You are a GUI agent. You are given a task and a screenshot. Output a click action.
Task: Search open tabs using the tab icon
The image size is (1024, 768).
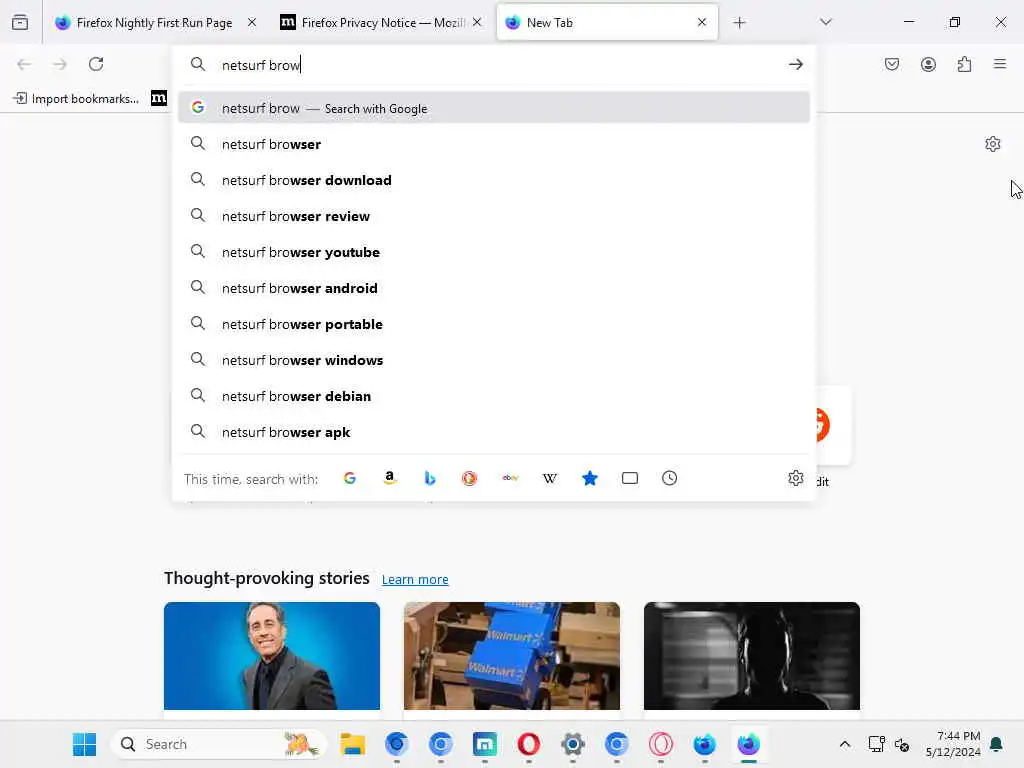[630, 479]
